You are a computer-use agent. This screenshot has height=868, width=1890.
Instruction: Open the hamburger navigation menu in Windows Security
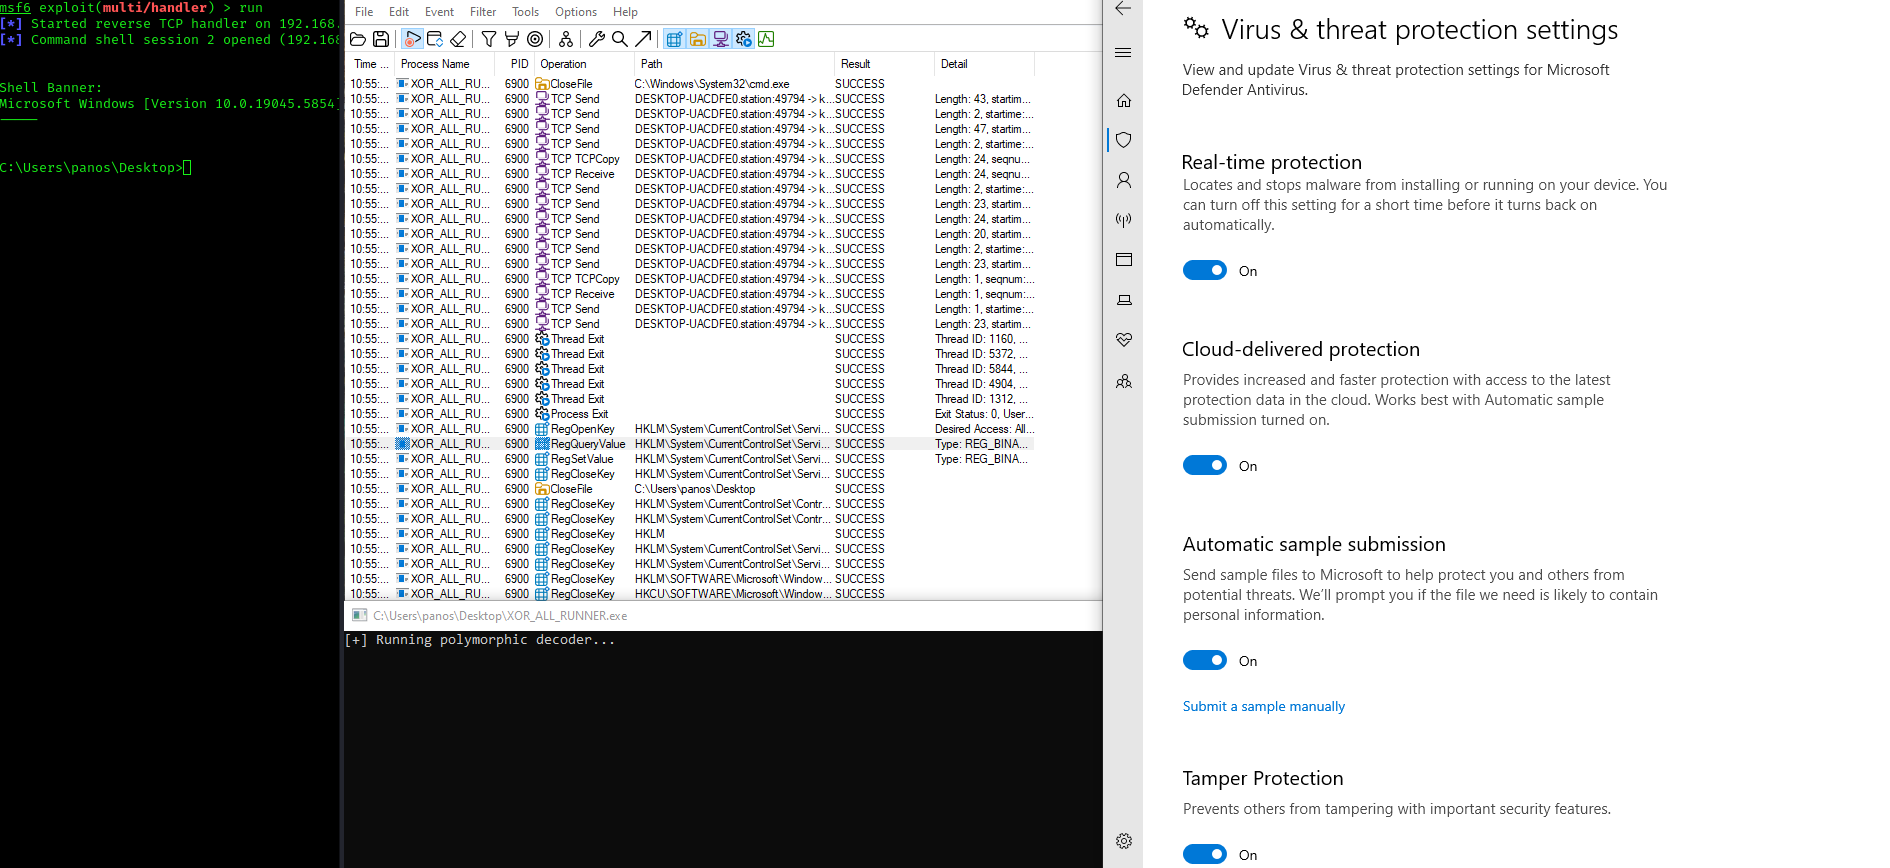point(1123,53)
